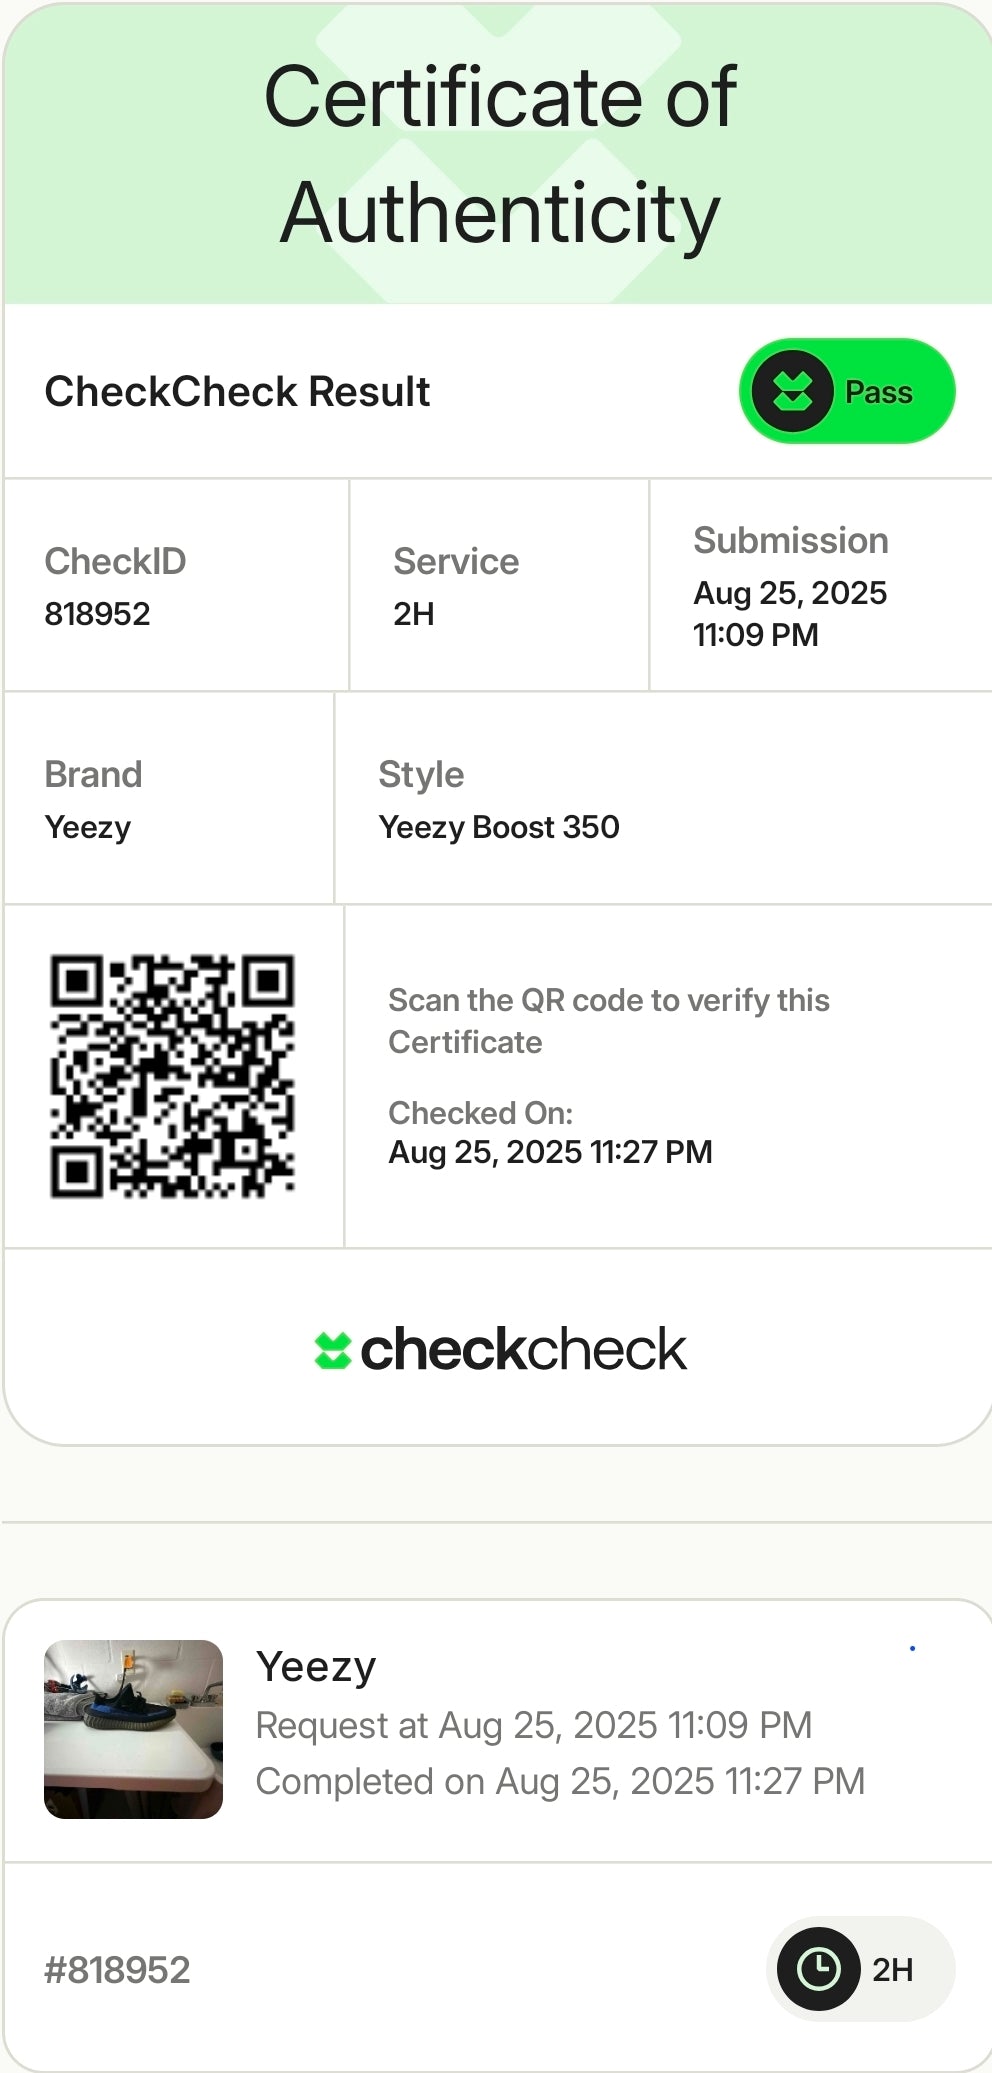This screenshot has width=992, height=2073.
Task: Click the clock icon in the 2H badge
Action: (818, 1969)
